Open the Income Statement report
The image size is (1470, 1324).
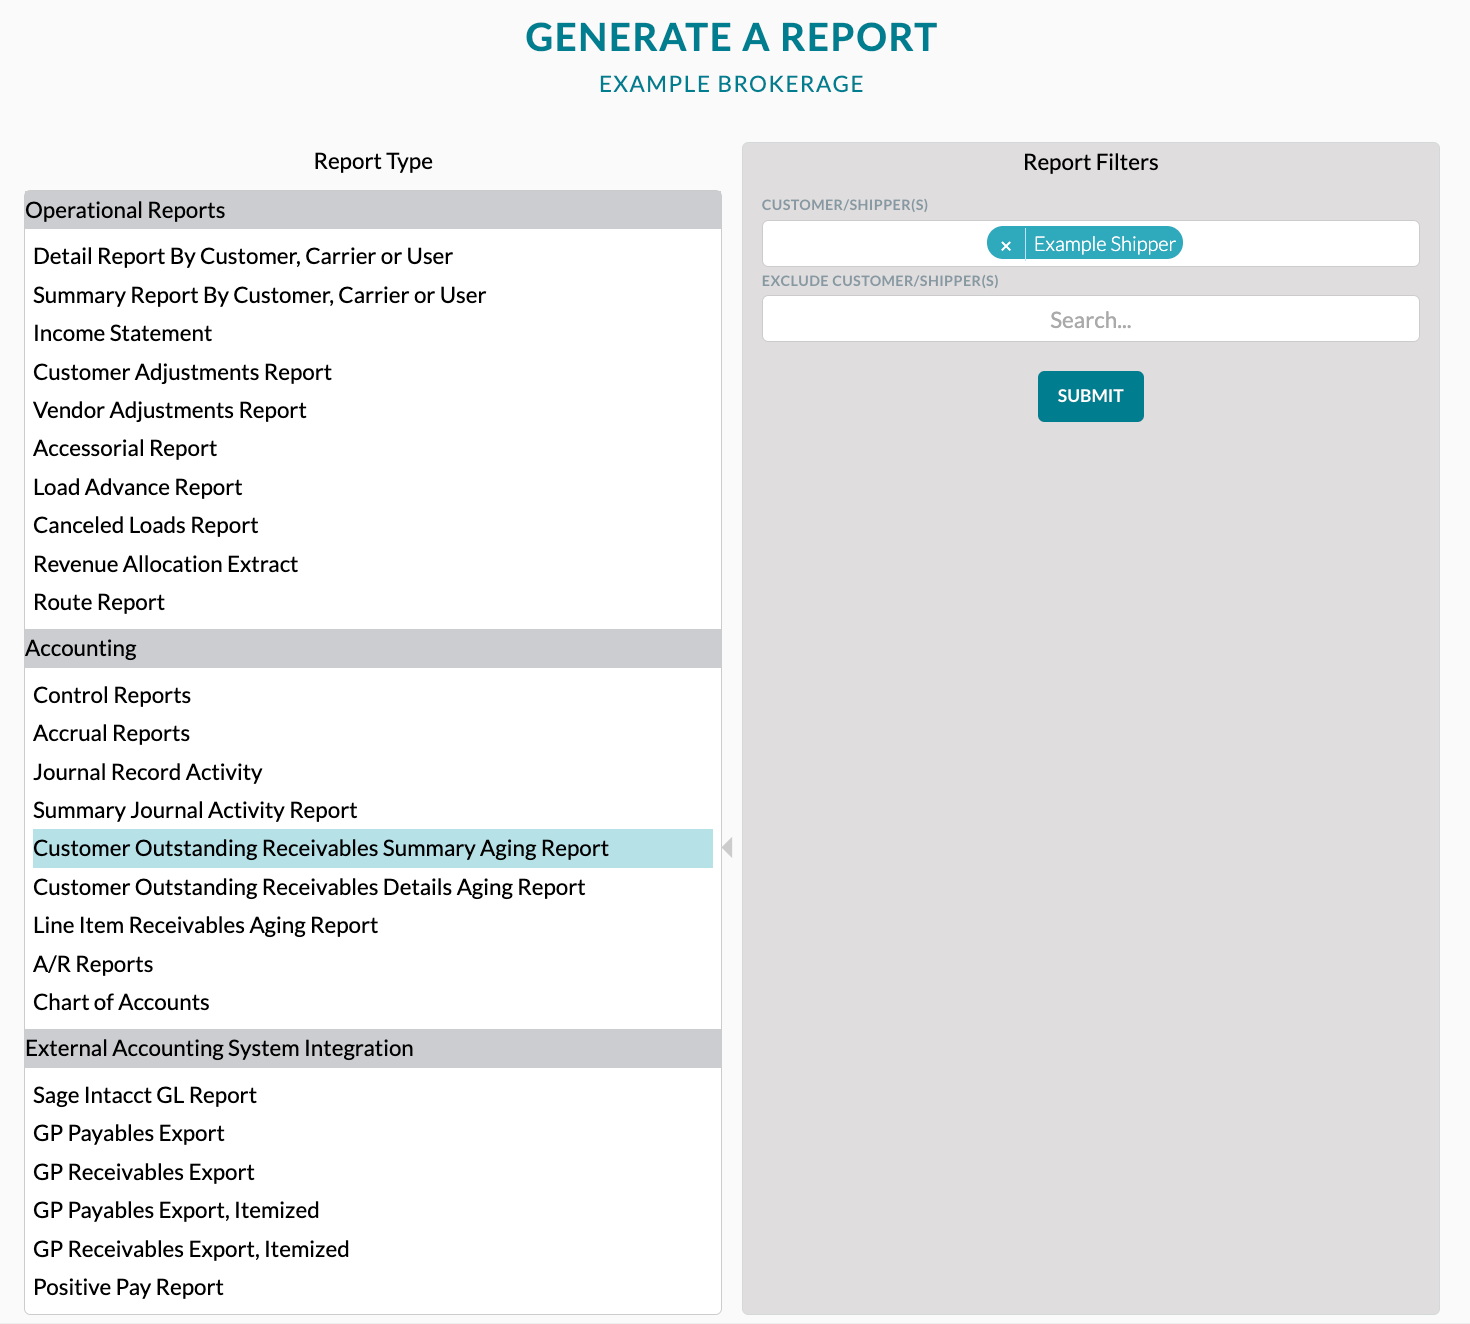[x=123, y=333]
